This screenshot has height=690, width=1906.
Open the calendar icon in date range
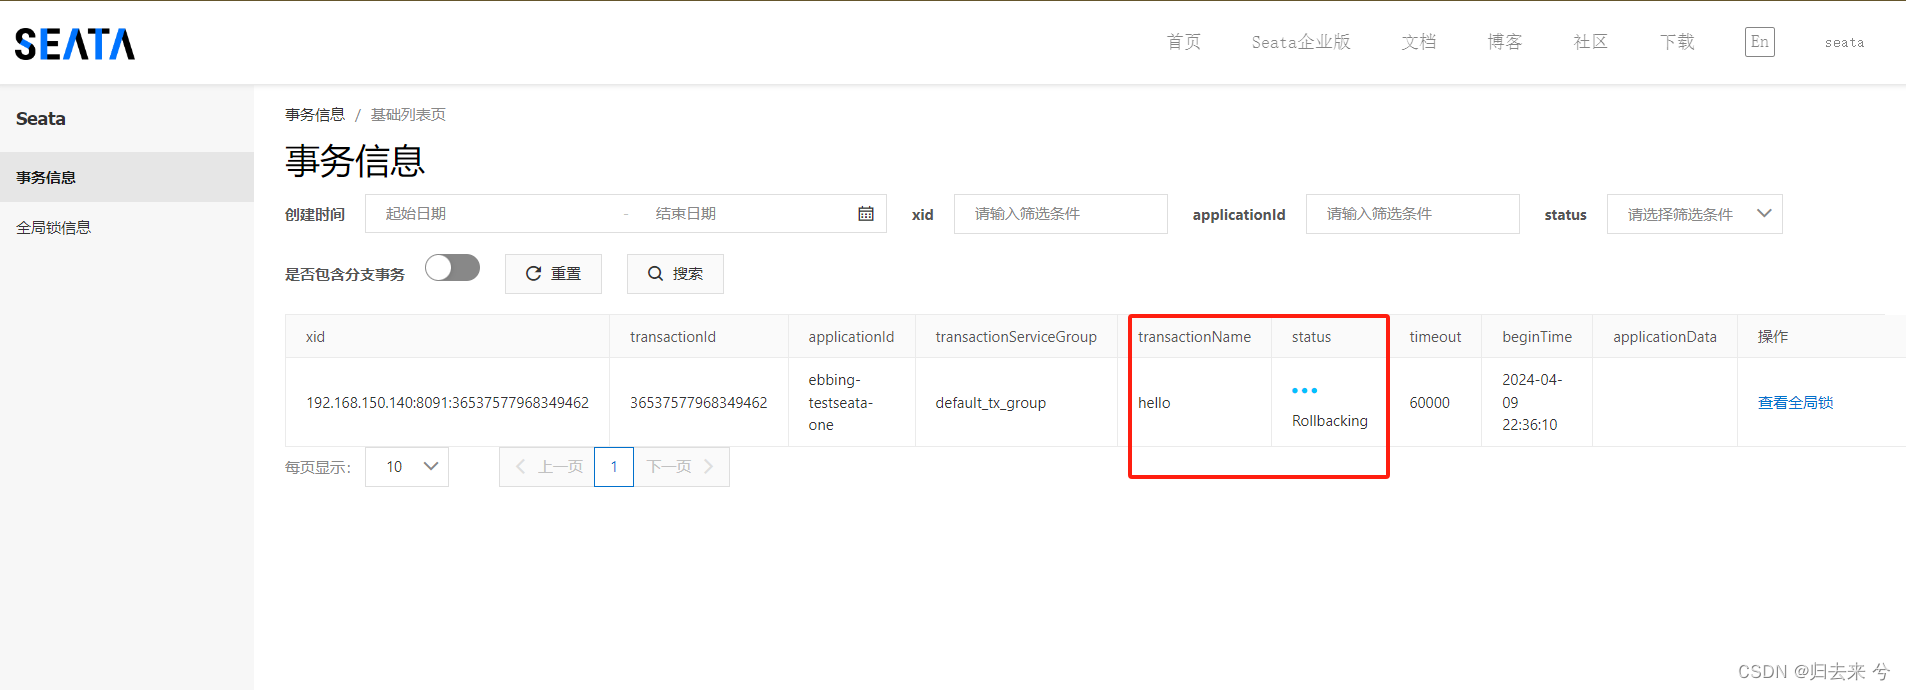[866, 214]
